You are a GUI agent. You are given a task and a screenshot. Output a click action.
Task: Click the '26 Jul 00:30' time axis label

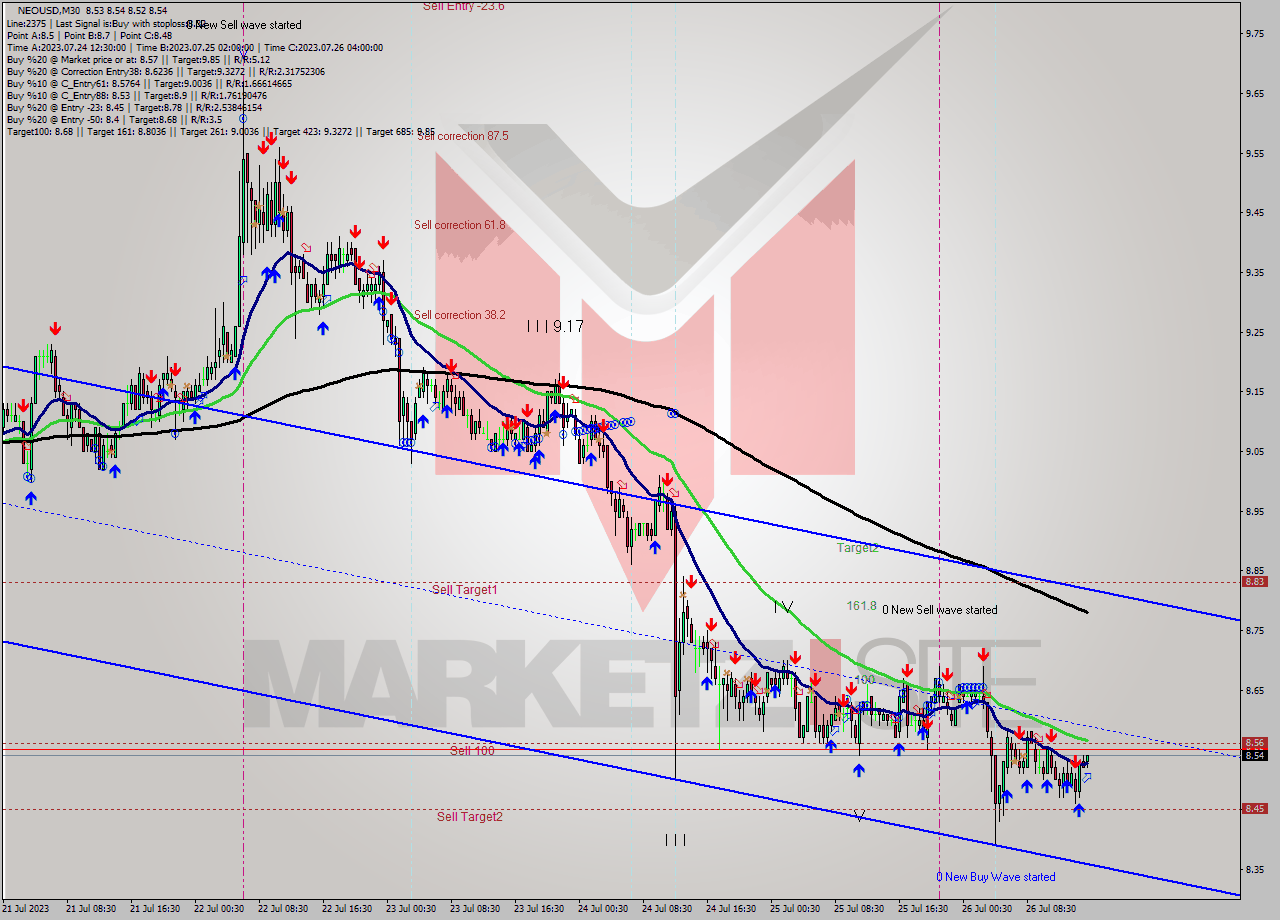coord(987,909)
